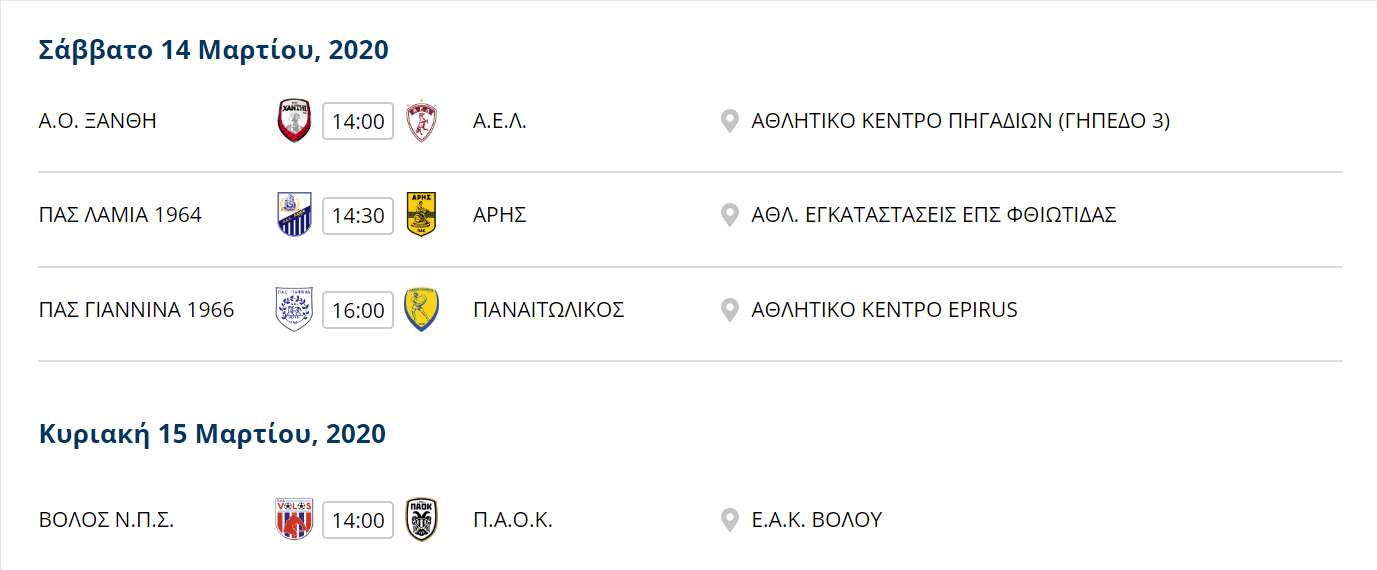Click the Α.Ο. Ξάνθη team crest
Screen dimensions: 1377x570
(294, 122)
